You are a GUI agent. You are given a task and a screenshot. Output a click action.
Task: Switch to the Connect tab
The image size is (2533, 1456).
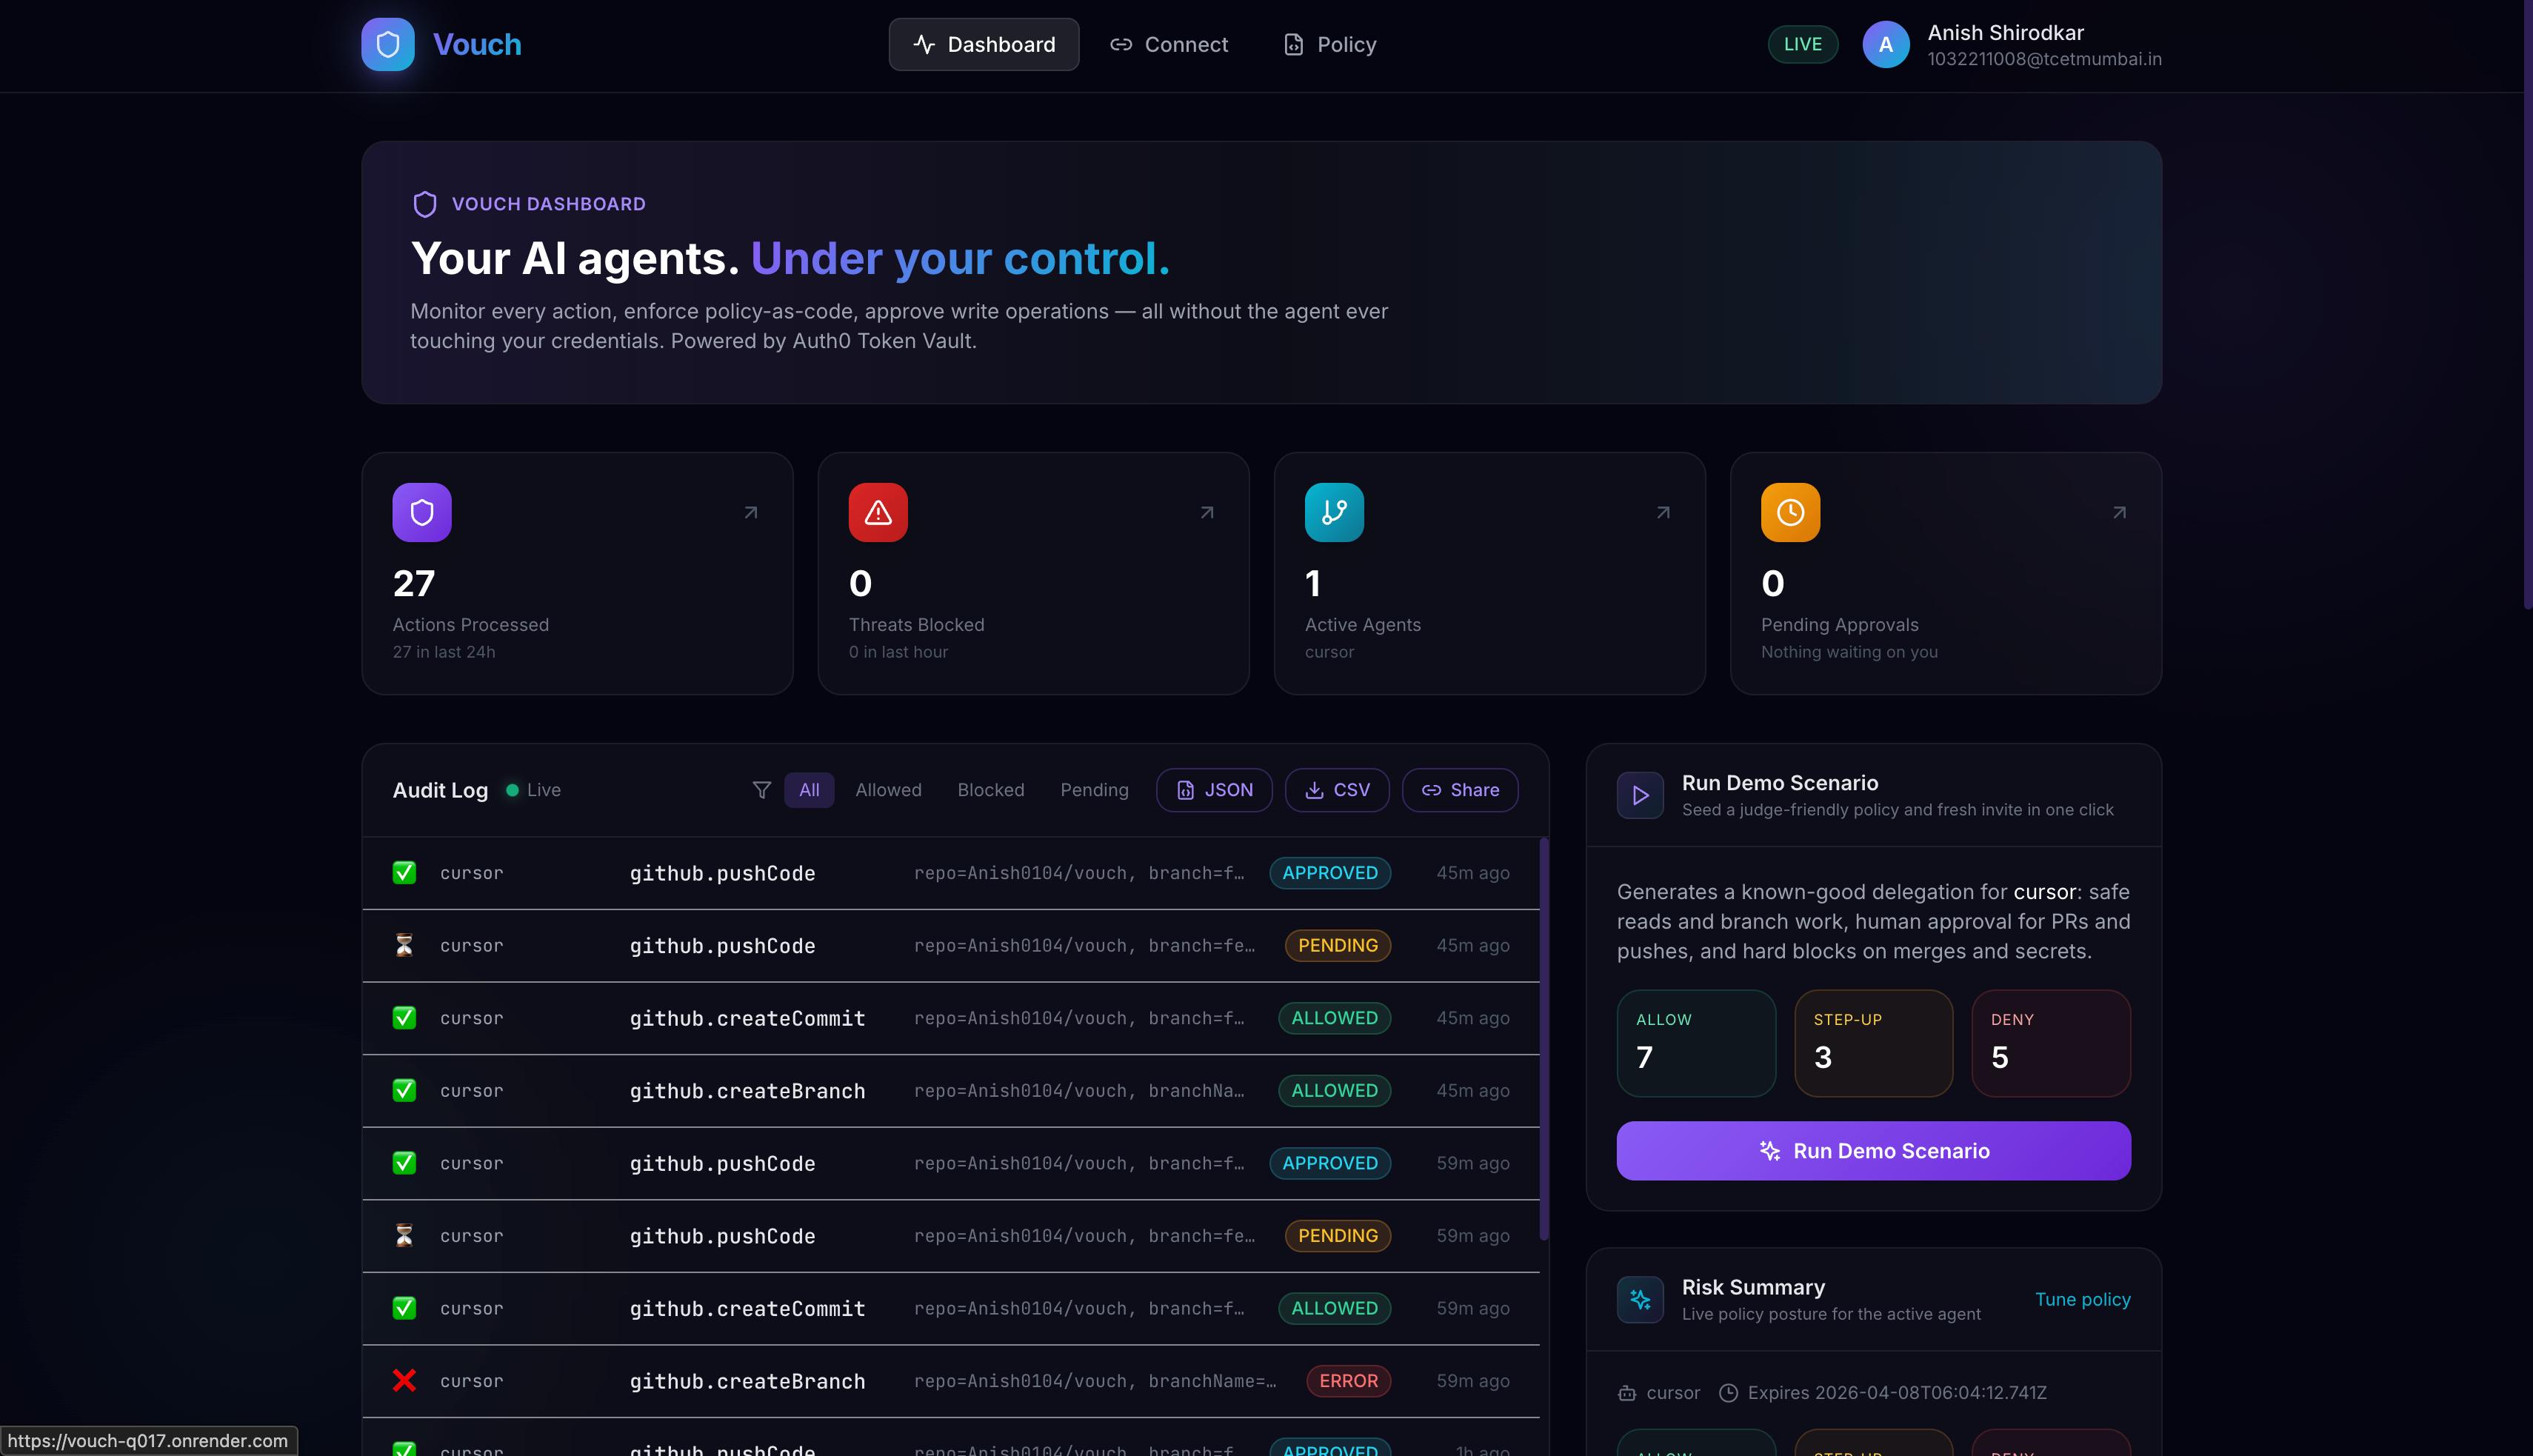tap(1168, 44)
